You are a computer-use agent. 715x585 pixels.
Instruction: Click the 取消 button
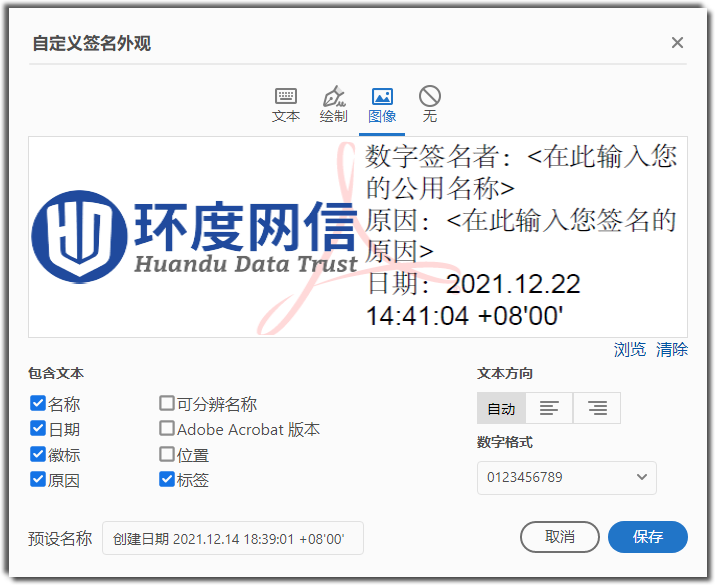pos(560,537)
